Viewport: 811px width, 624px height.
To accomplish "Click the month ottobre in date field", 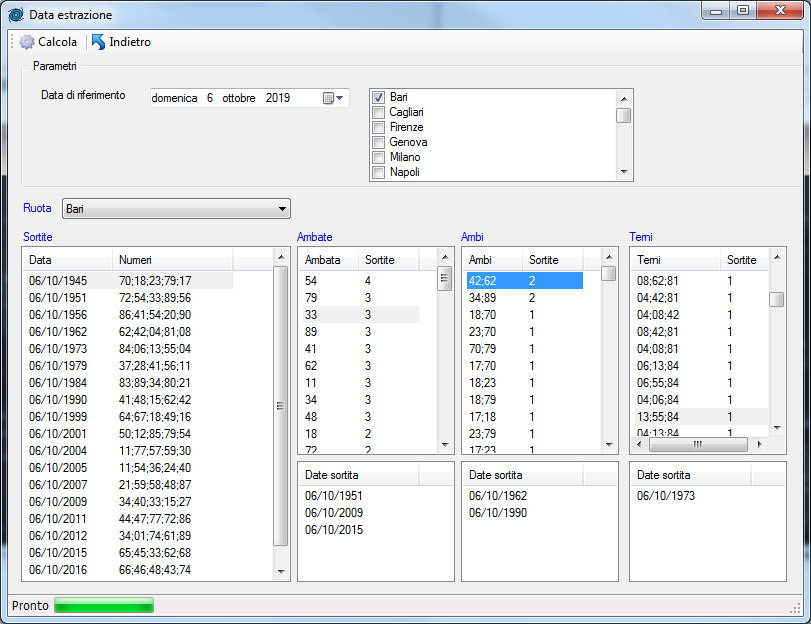I will coord(239,98).
